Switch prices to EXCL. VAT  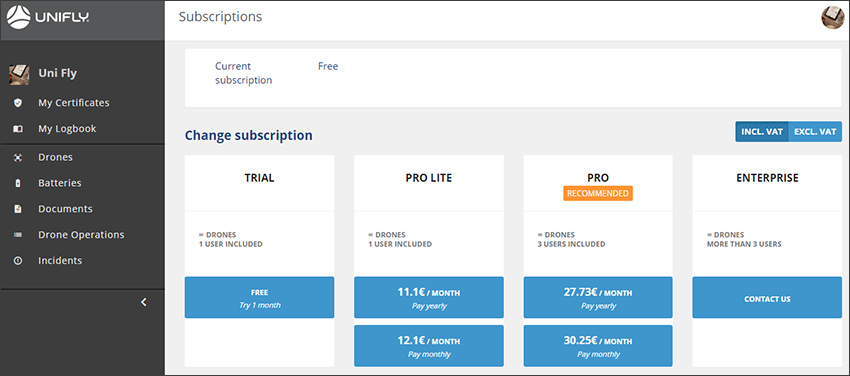[x=815, y=132]
